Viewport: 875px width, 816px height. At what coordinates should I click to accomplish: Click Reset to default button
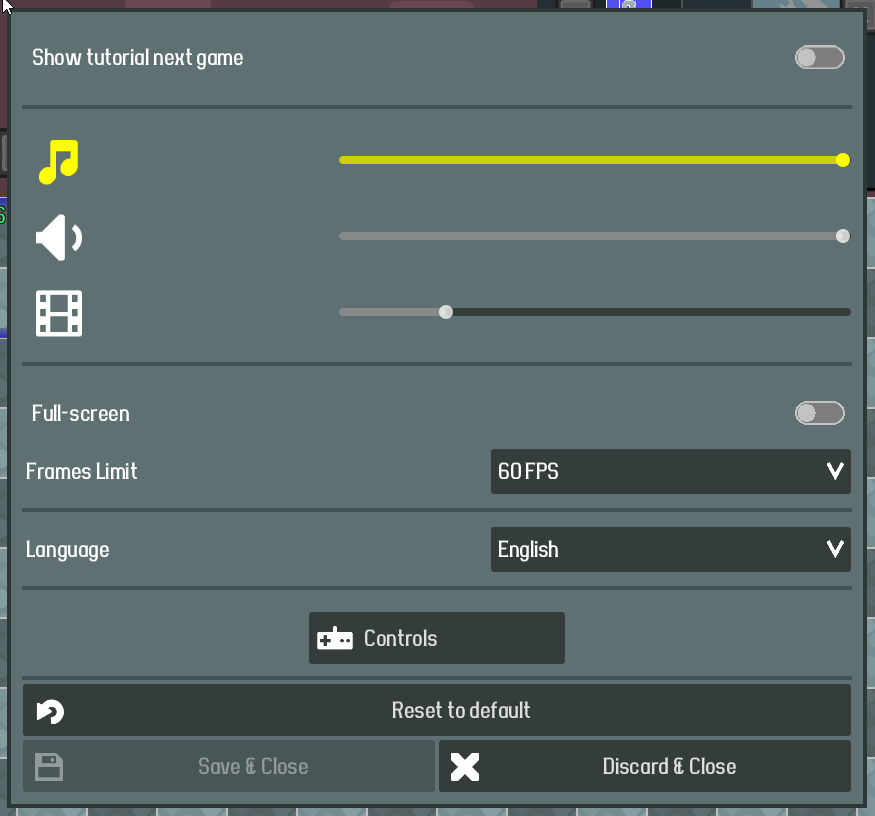pyautogui.click(x=437, y=710)
